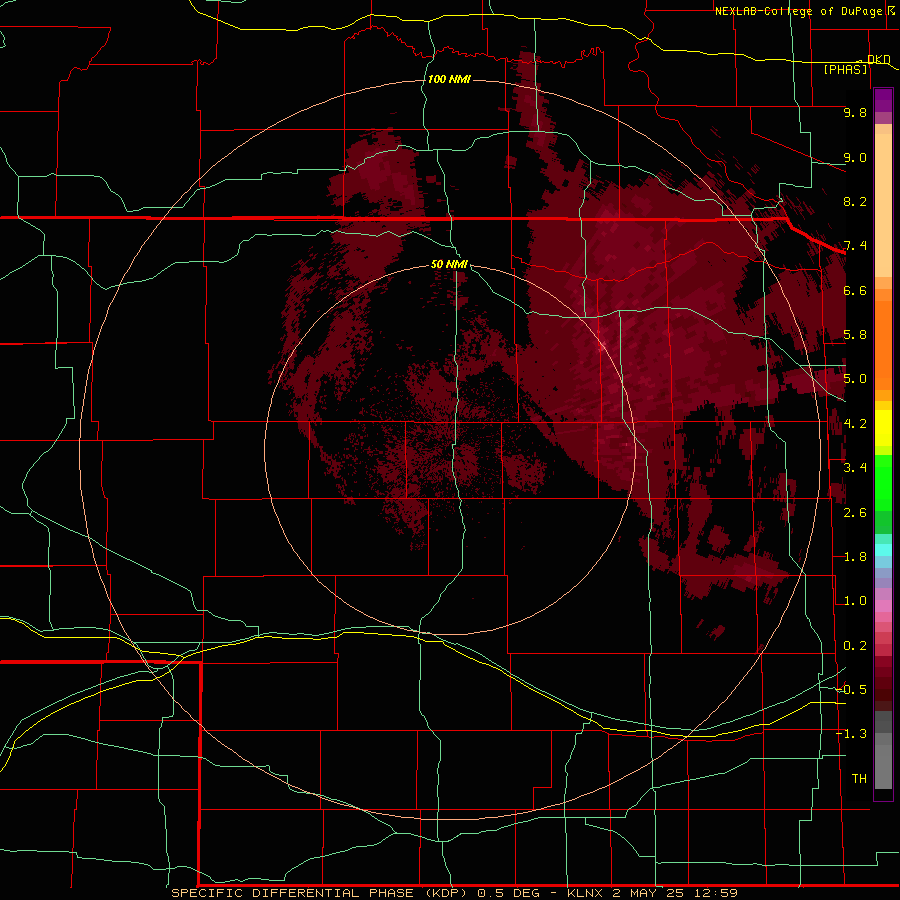
Task: Click the purple top segment of the color bar
Action: [883, 100]
